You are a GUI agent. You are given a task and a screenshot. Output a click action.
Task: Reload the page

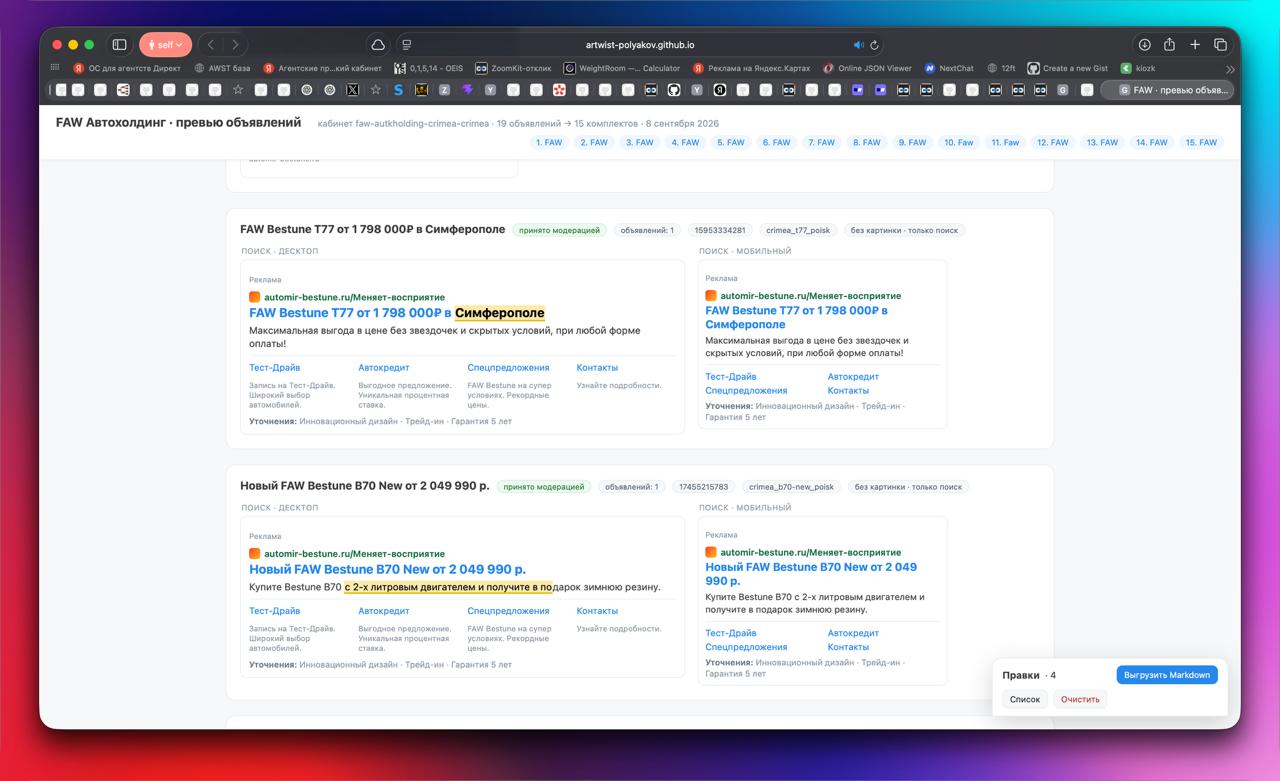(875, 45)
